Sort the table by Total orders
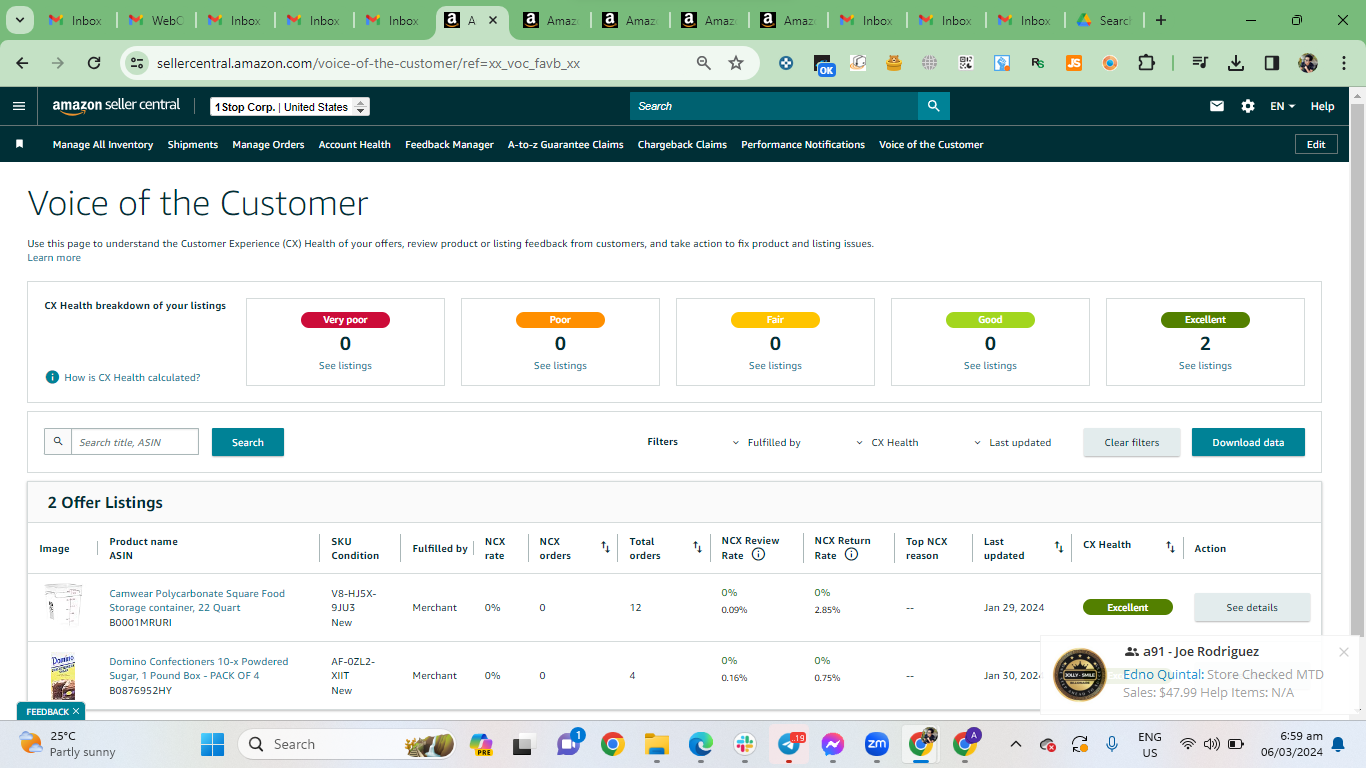 [697, 547]
